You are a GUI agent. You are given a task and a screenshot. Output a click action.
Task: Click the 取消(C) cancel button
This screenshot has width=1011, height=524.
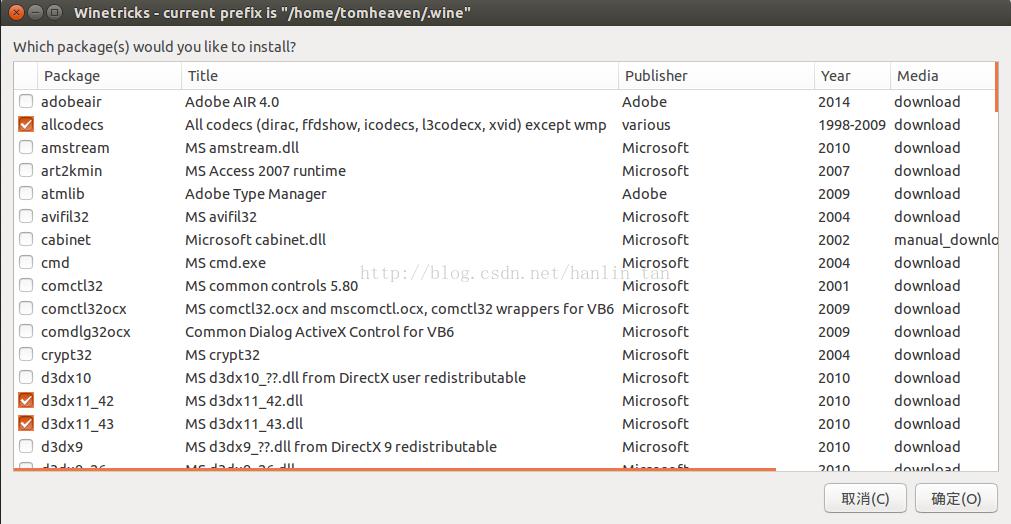click(865, 498)
